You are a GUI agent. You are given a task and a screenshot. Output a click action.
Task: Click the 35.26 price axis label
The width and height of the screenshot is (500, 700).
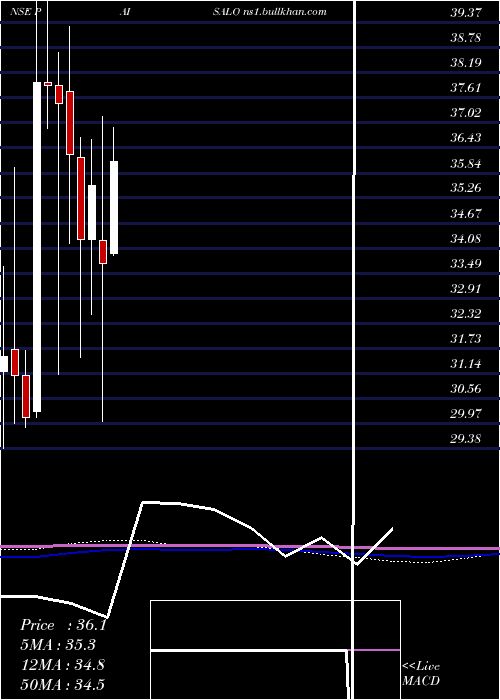(x=466, y=188)
